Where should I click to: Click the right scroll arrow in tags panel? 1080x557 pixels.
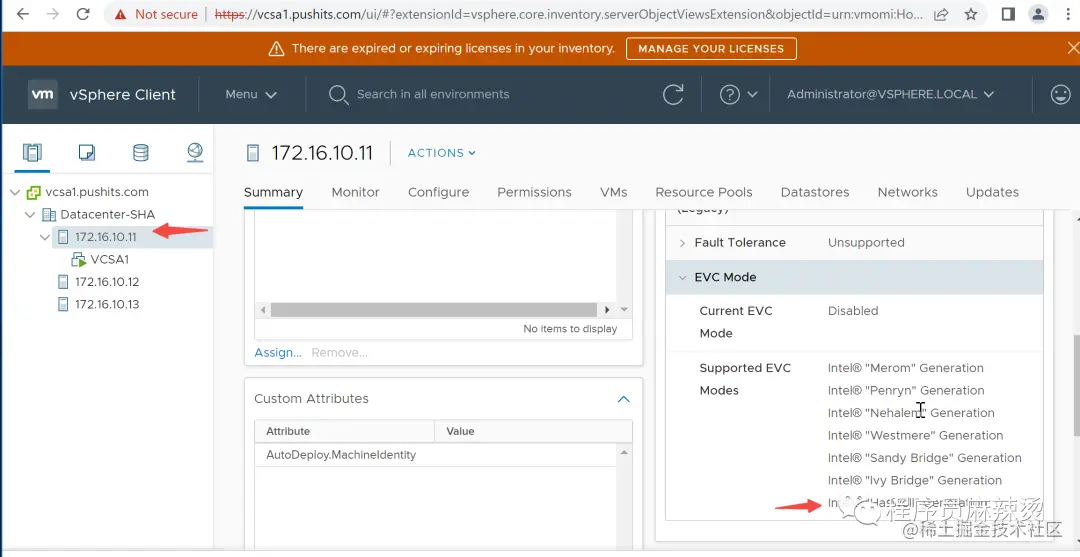(607, 310)
